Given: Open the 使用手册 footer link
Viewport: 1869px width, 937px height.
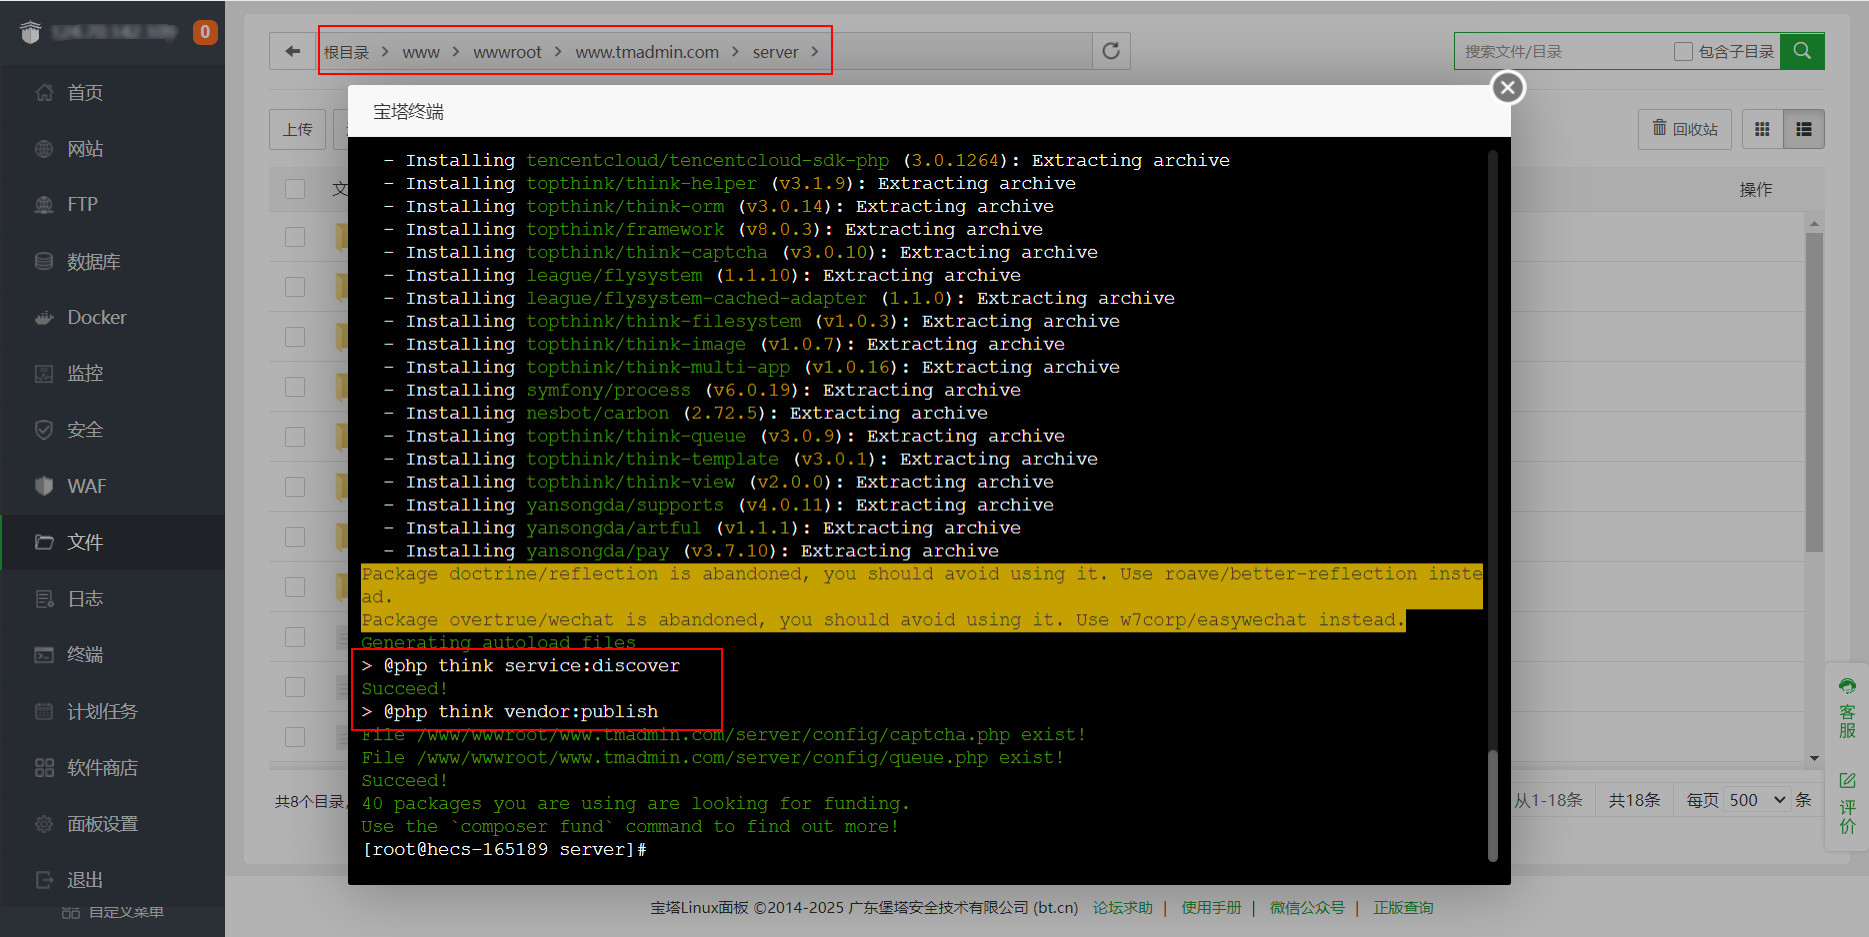Looking at the screenshot, I should (x=1211, y=907).
